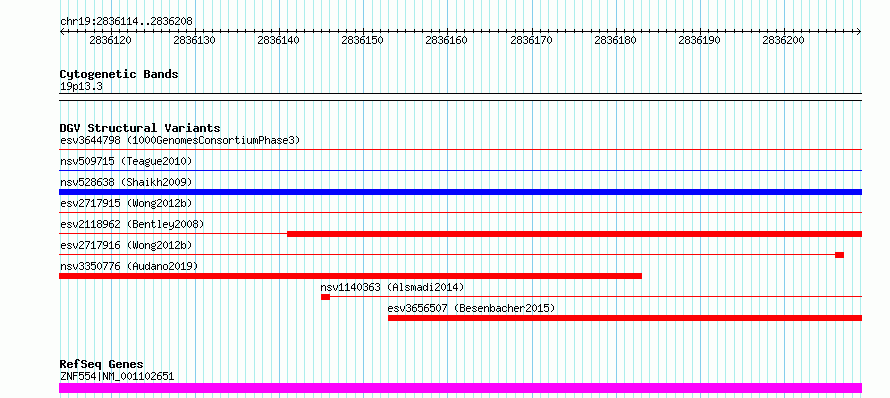Click the thick blue nsv528638 variant bar
The height and width of the screenshot is (398, 890).
point(460,192)
